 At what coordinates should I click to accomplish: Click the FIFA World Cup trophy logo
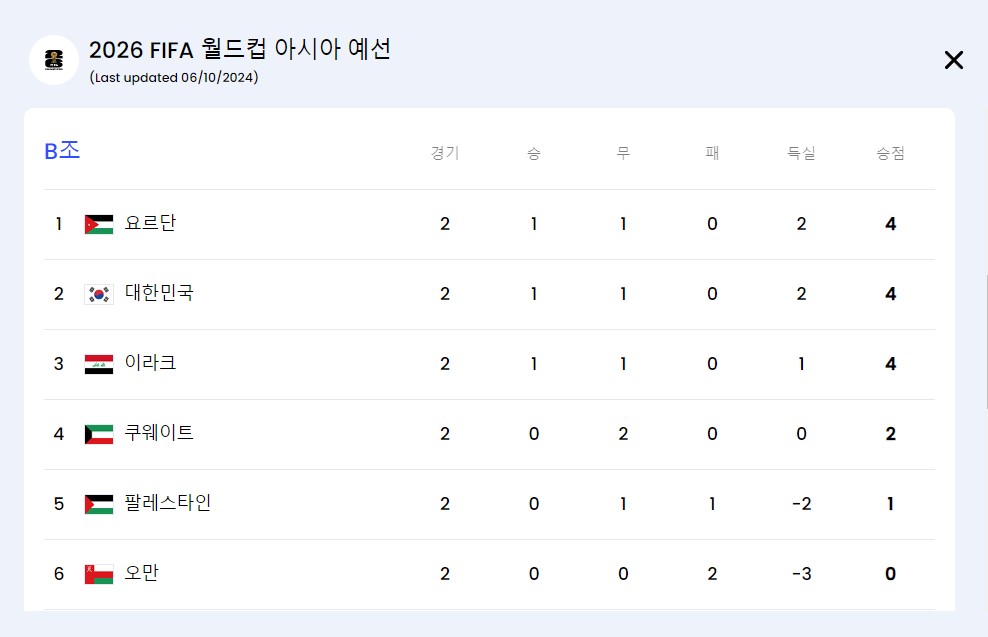click(54, 60)
